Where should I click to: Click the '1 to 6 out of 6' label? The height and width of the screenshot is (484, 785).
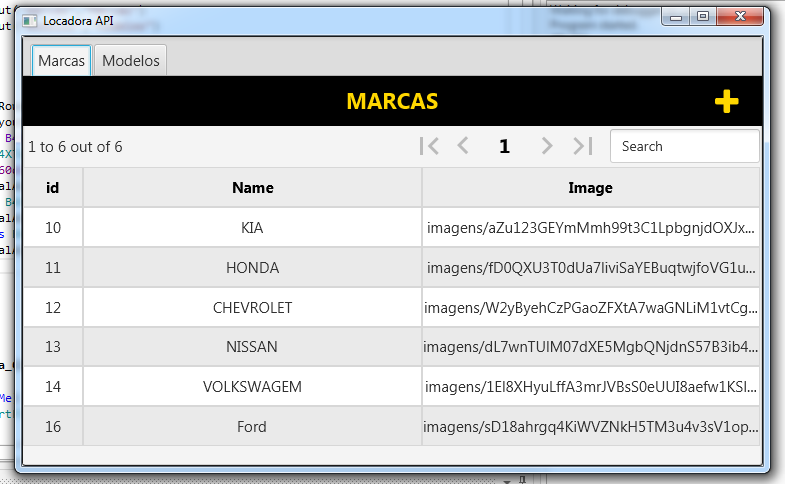[x=75, y=147]
